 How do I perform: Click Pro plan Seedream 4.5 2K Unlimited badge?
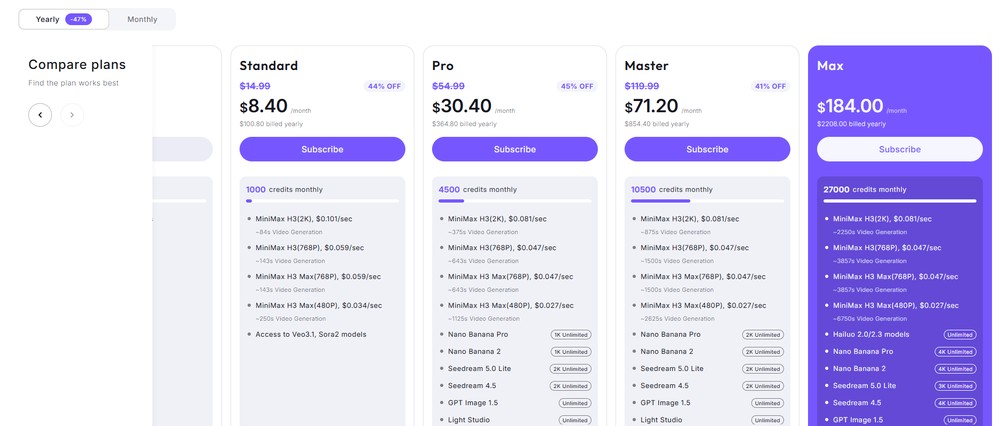[x=571, y=386]
